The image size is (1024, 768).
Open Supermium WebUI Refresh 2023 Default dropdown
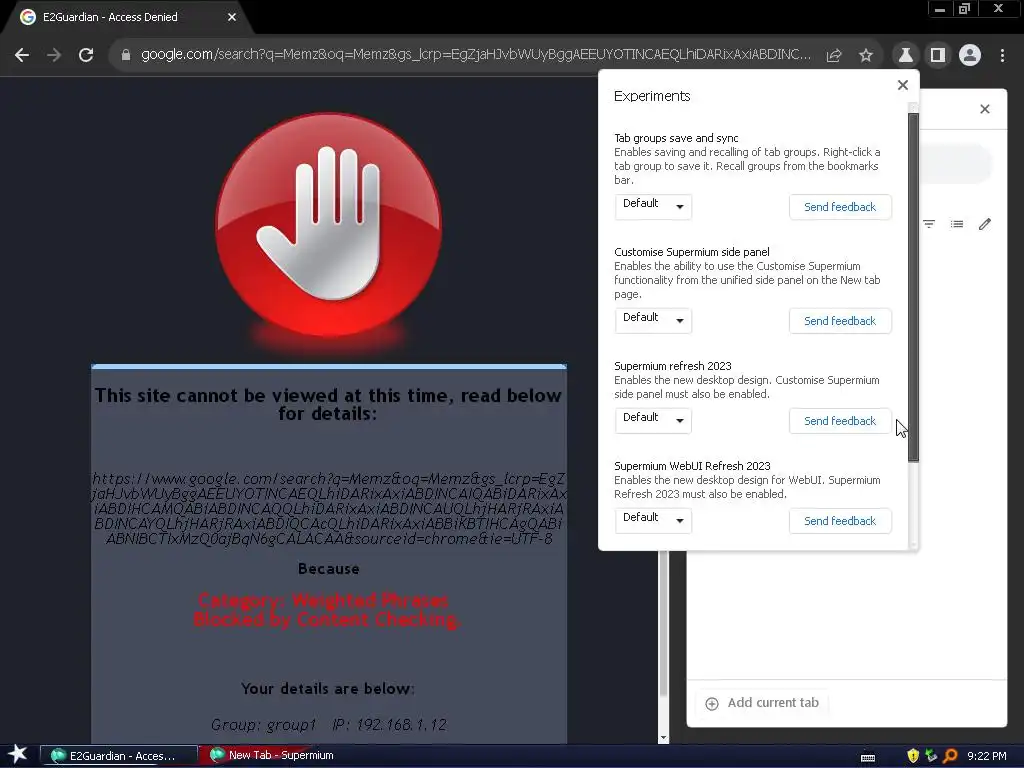tap(653, 520)
